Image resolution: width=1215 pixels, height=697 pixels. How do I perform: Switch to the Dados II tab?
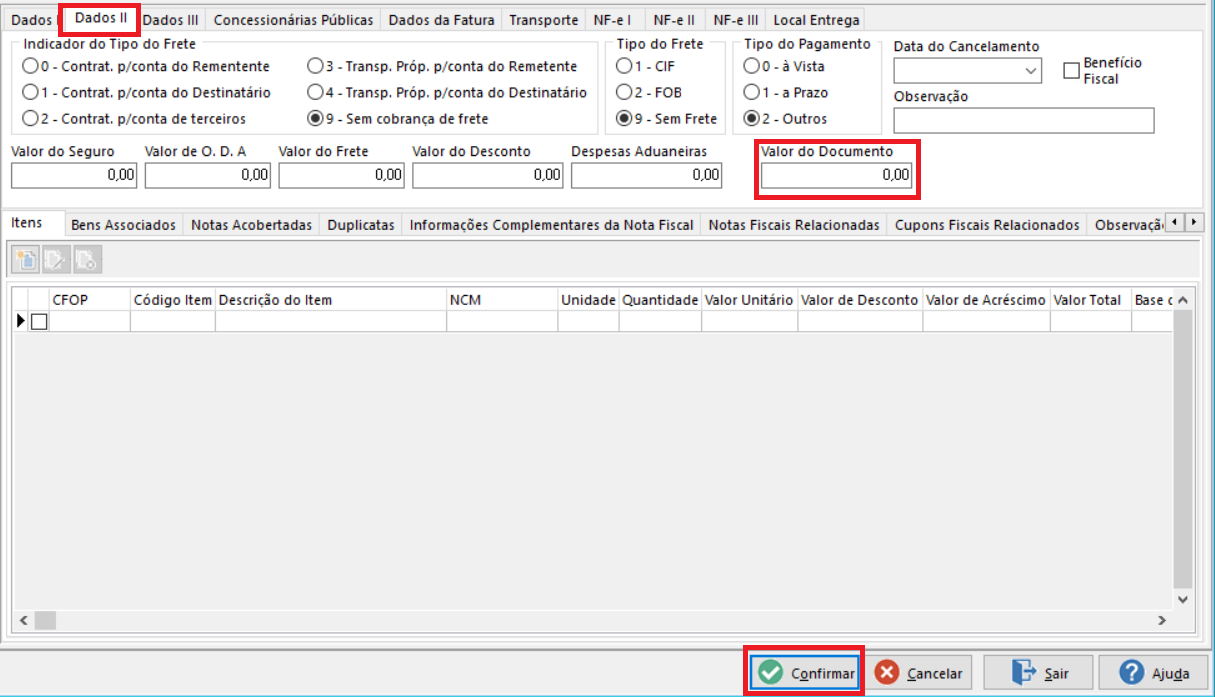pyautogui.click(x=101, y=18)
